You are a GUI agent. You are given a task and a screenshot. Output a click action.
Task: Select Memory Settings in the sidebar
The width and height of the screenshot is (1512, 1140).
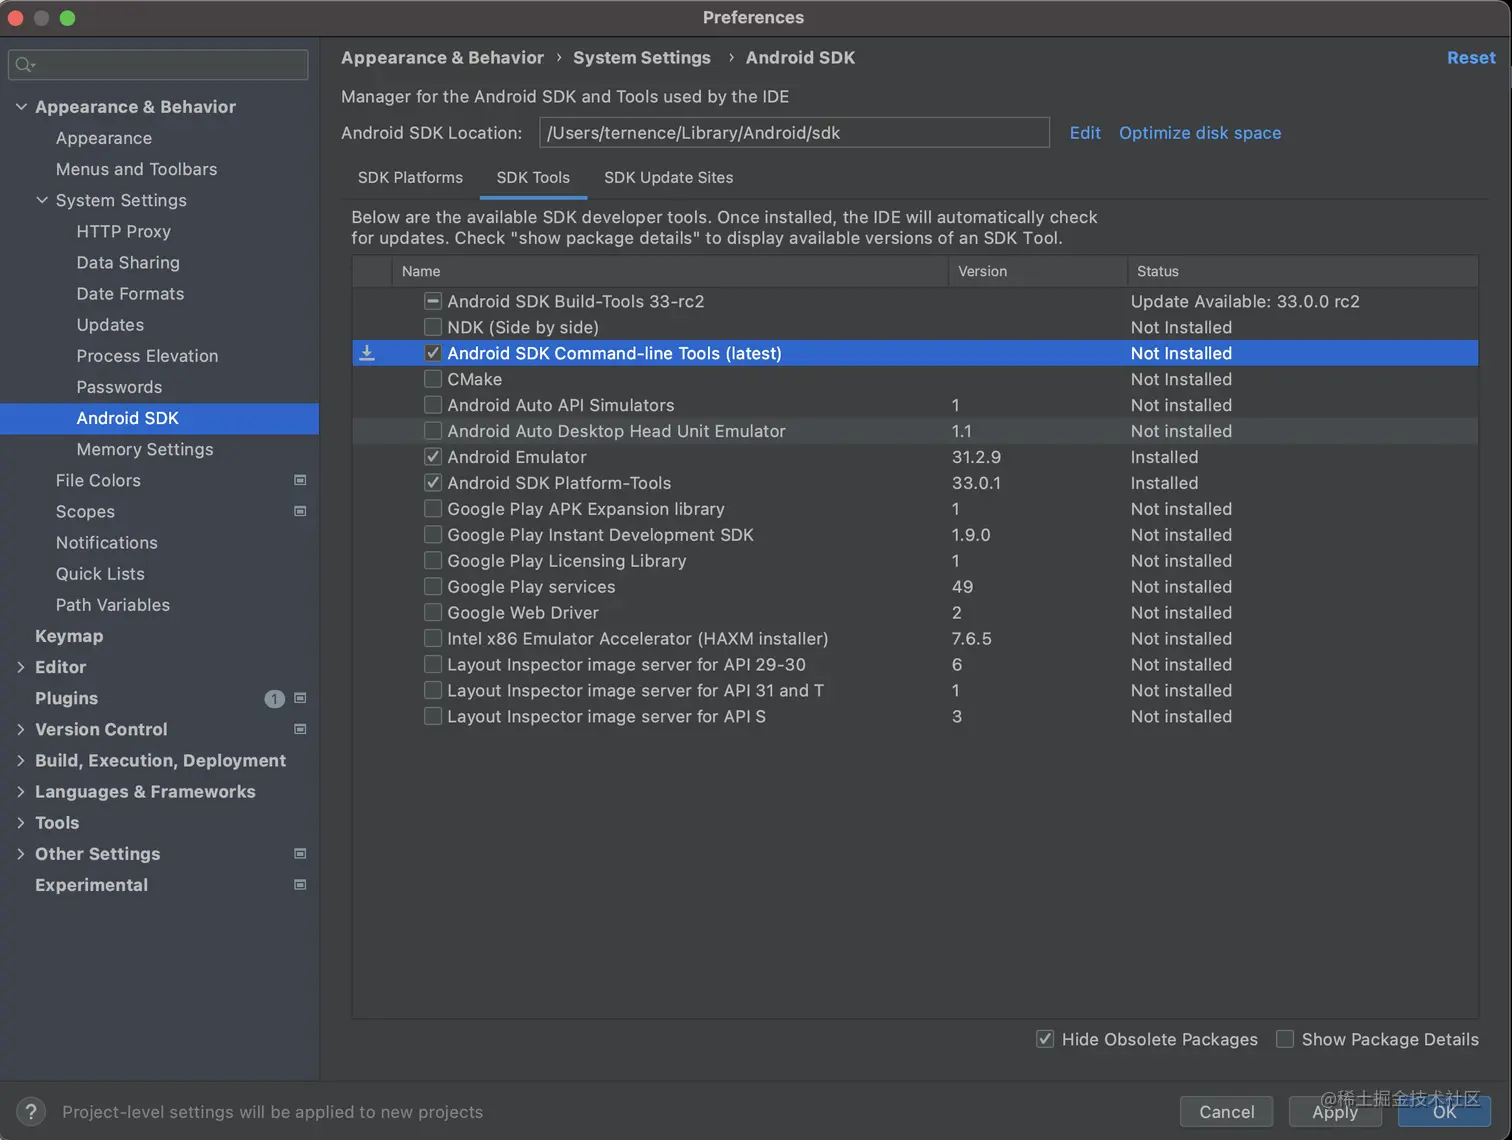(145, 449)
